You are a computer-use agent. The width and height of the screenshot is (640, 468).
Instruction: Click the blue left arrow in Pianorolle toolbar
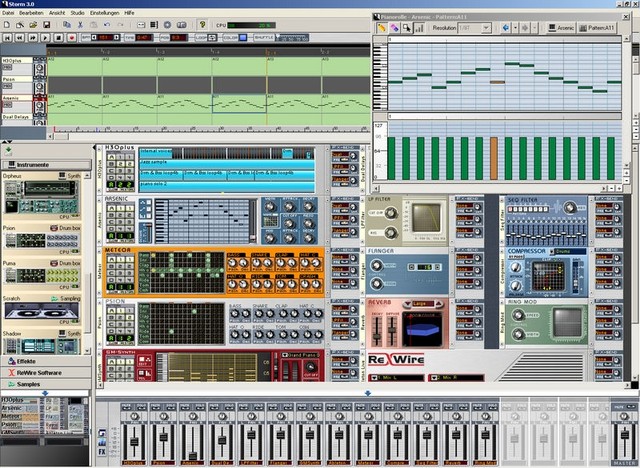click(506, 28)
